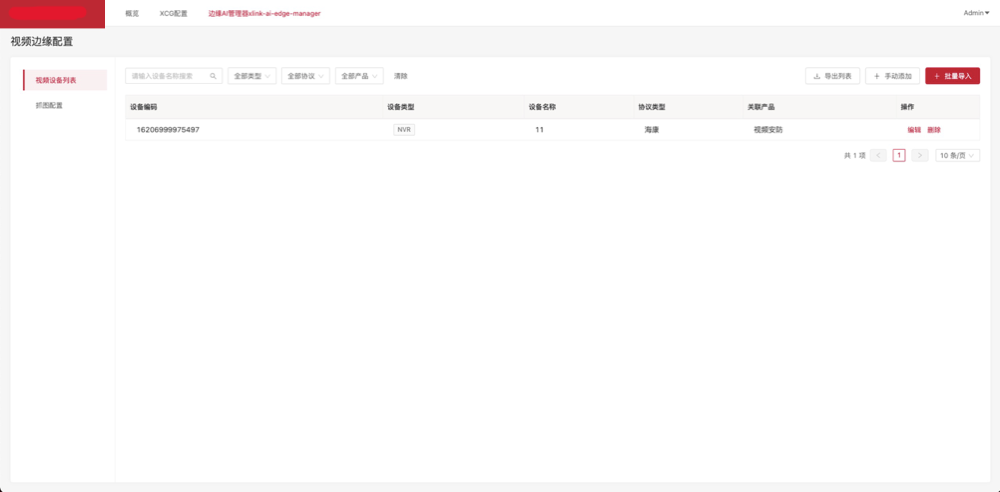Click the red logo in header
1000x492 pixels.
click(x=52, y=14)
